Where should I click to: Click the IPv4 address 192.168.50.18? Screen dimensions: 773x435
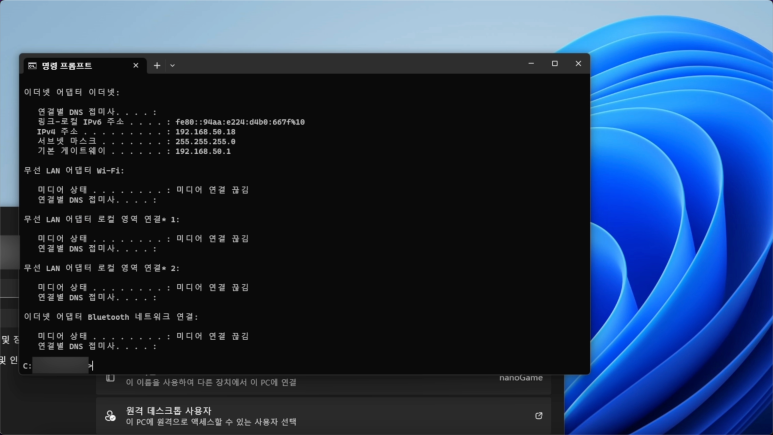[x=205, y=132]
